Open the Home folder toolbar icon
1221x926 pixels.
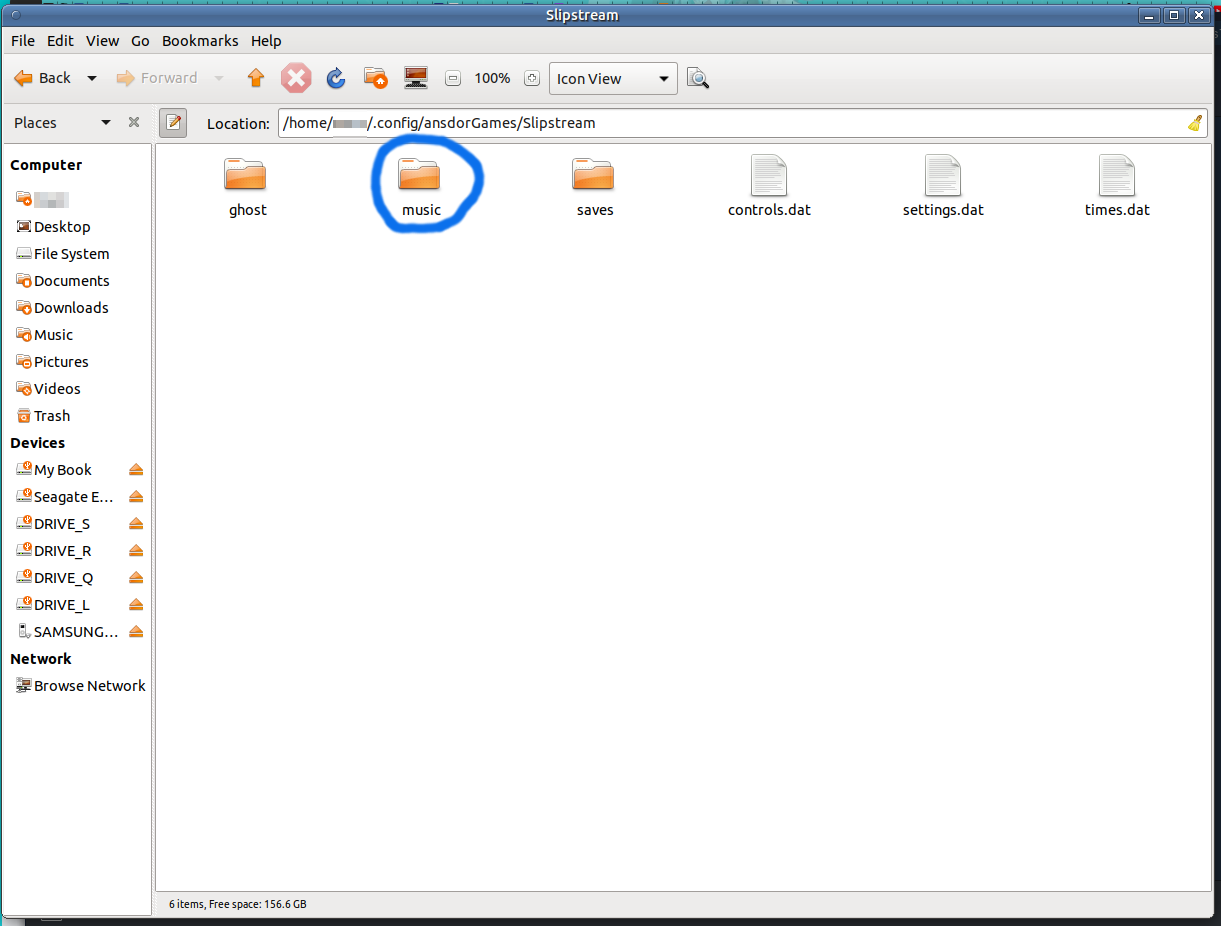(x=375, y=77)
